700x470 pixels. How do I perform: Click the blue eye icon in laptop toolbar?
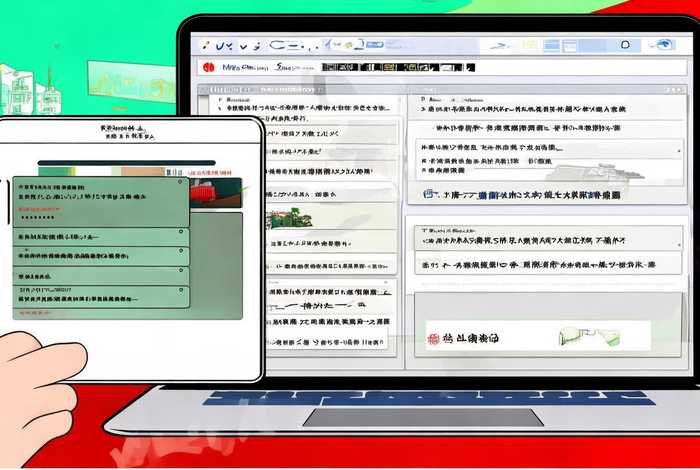tap(663, 45)
